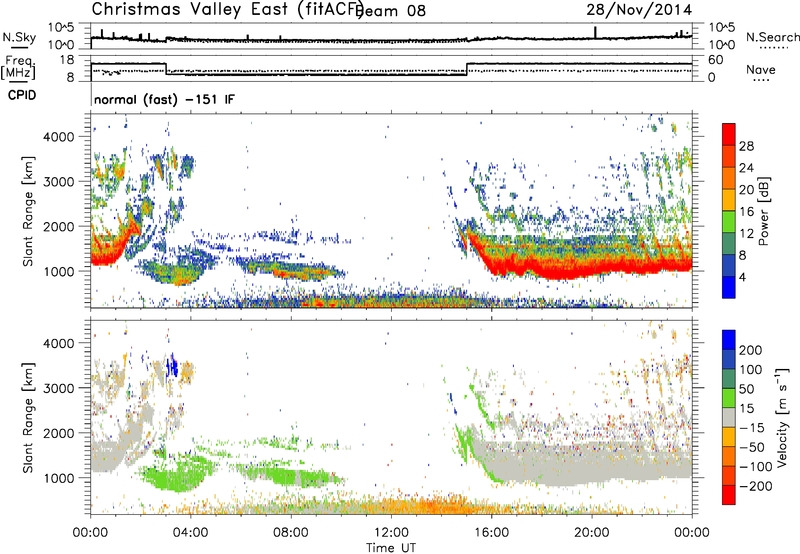Click the Slant Range label of velocity panel

click(28, 417)
